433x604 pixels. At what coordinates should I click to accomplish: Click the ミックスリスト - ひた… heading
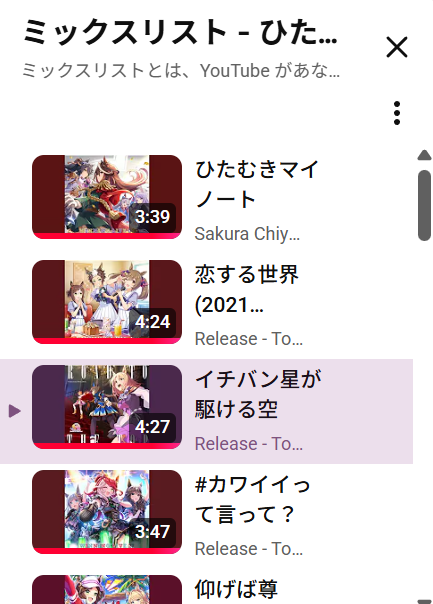180,32
